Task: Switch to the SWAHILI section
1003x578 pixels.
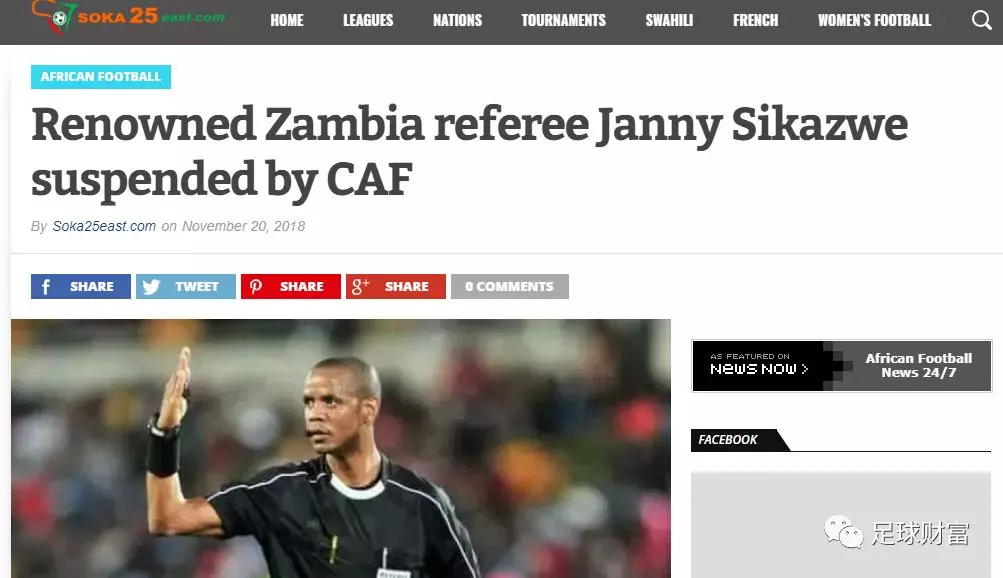Action: (x=669, y=20)
